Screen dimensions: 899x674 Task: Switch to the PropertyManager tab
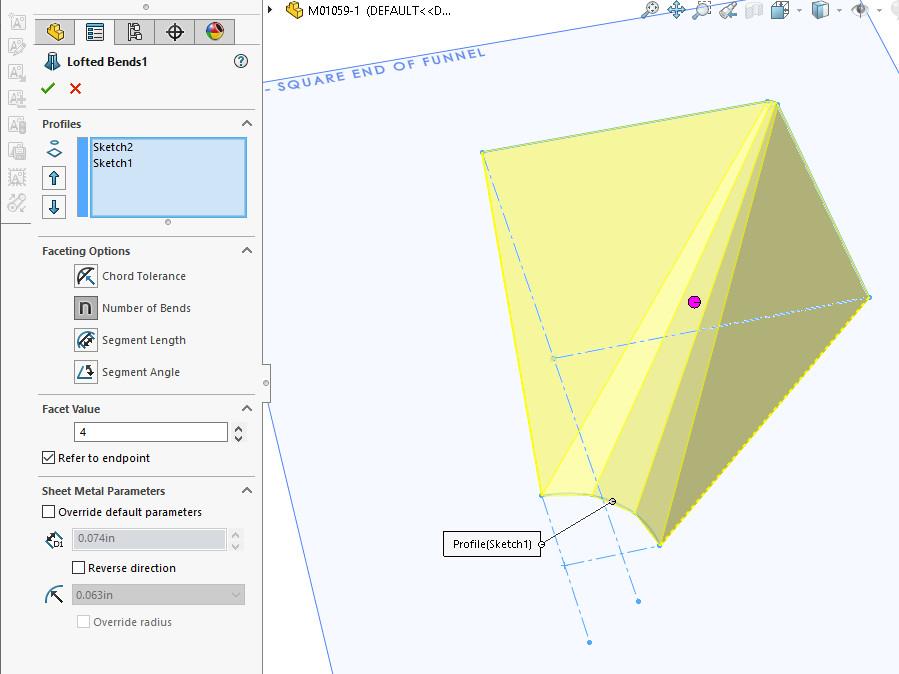click(x=95, y=31)
